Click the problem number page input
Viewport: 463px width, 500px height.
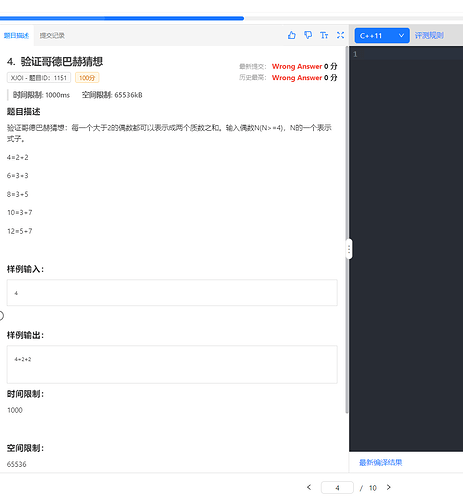pyautogui.click(x=337, y=488)
